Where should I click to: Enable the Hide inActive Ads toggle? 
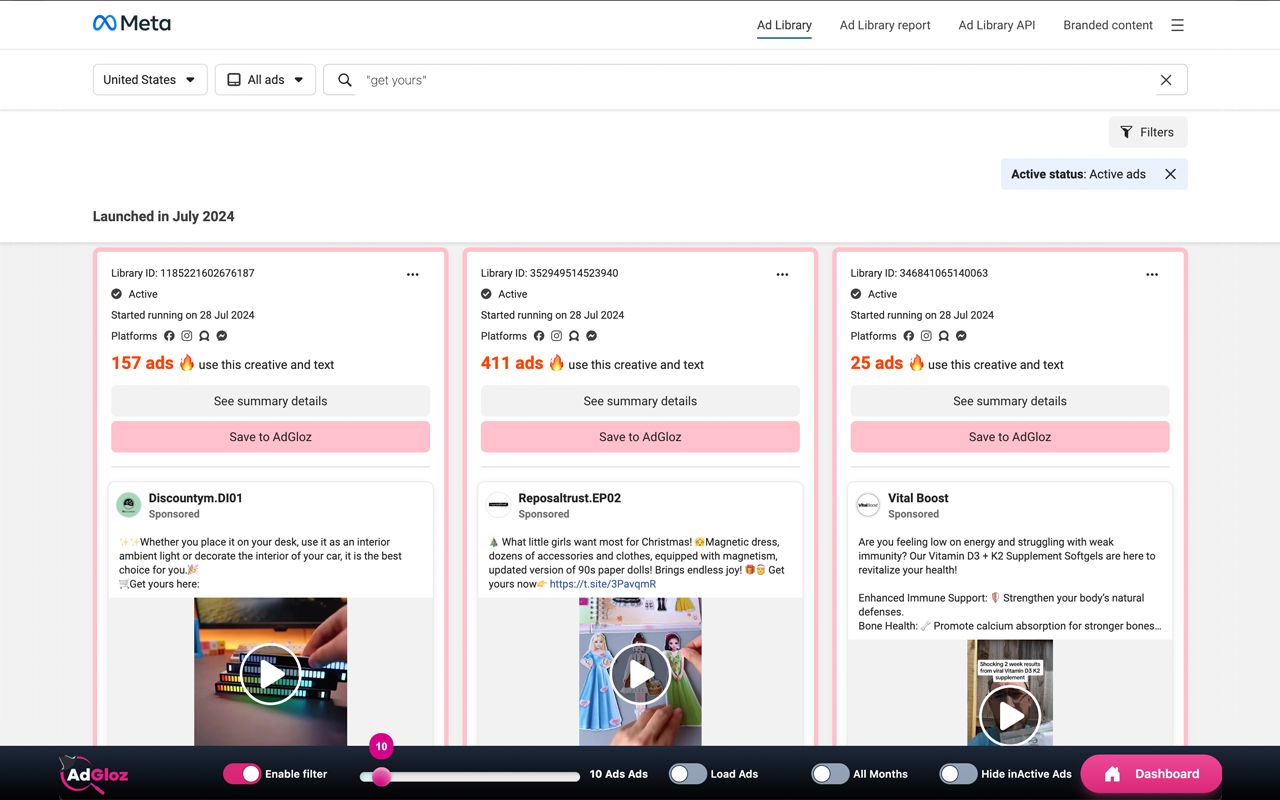click(x=957, y=774)
